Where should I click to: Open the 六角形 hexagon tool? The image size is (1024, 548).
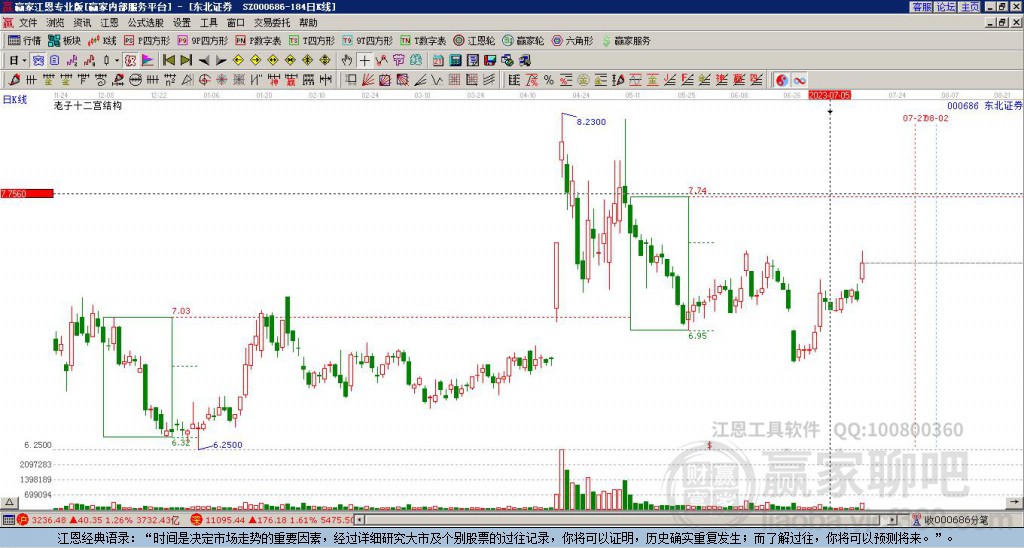coord(572,40)
